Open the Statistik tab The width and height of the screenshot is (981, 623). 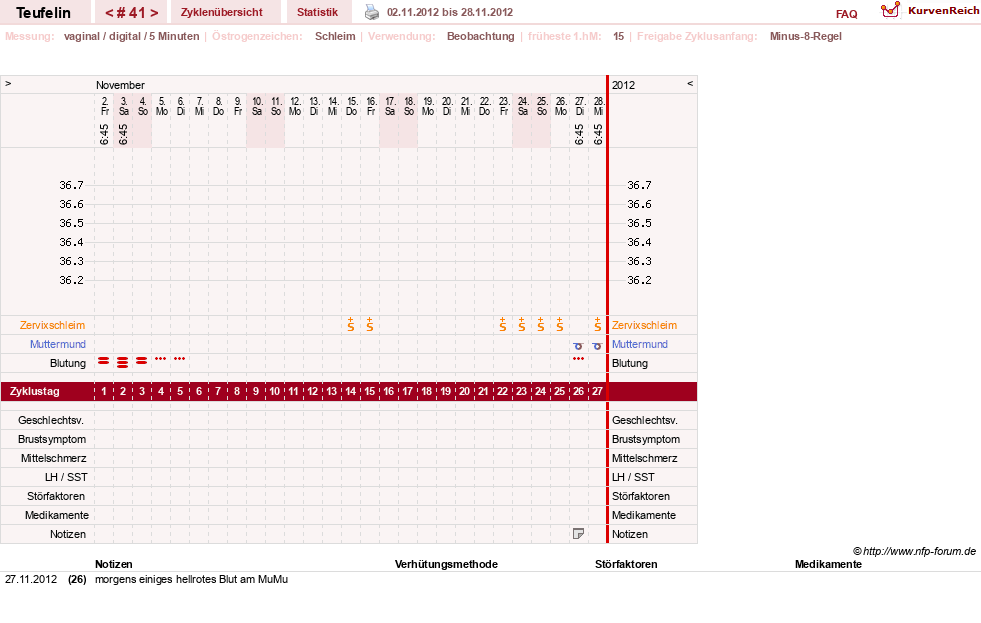point(317,12)
